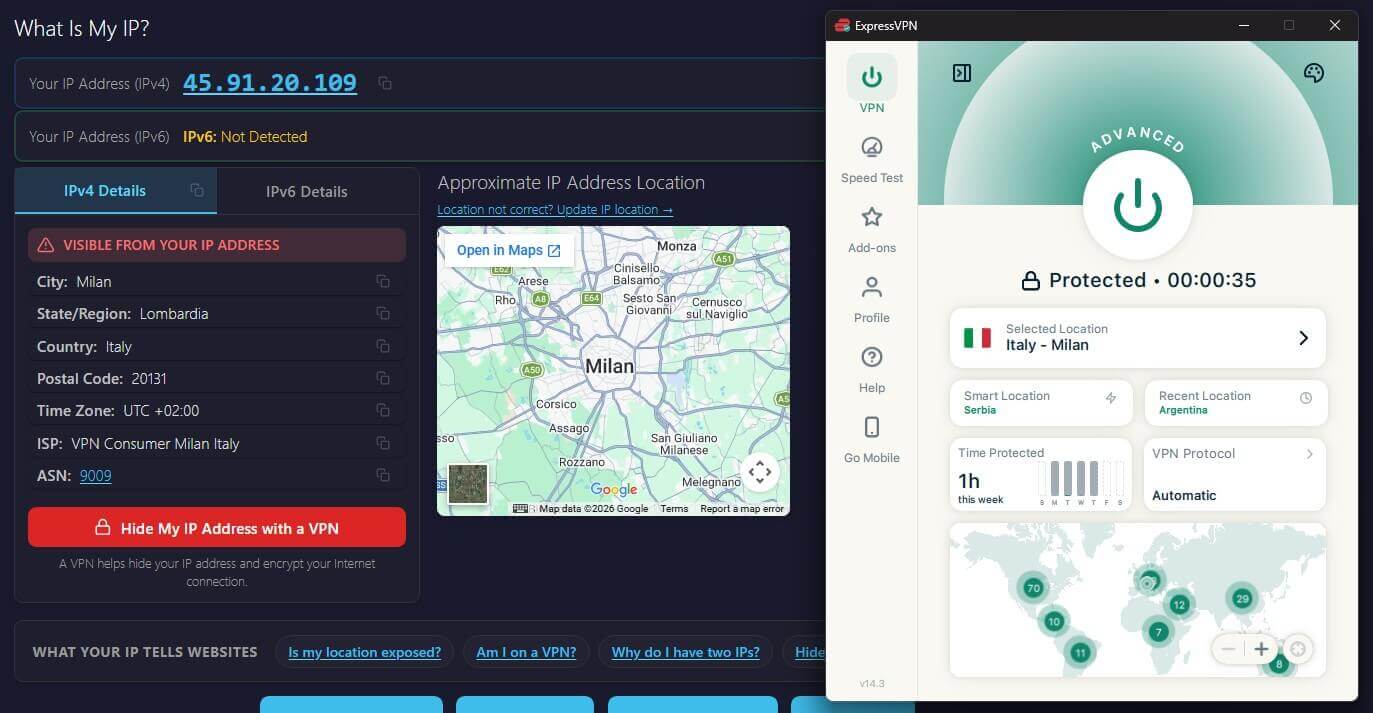
Task: Click Report a map error
Action: (742, 509)
